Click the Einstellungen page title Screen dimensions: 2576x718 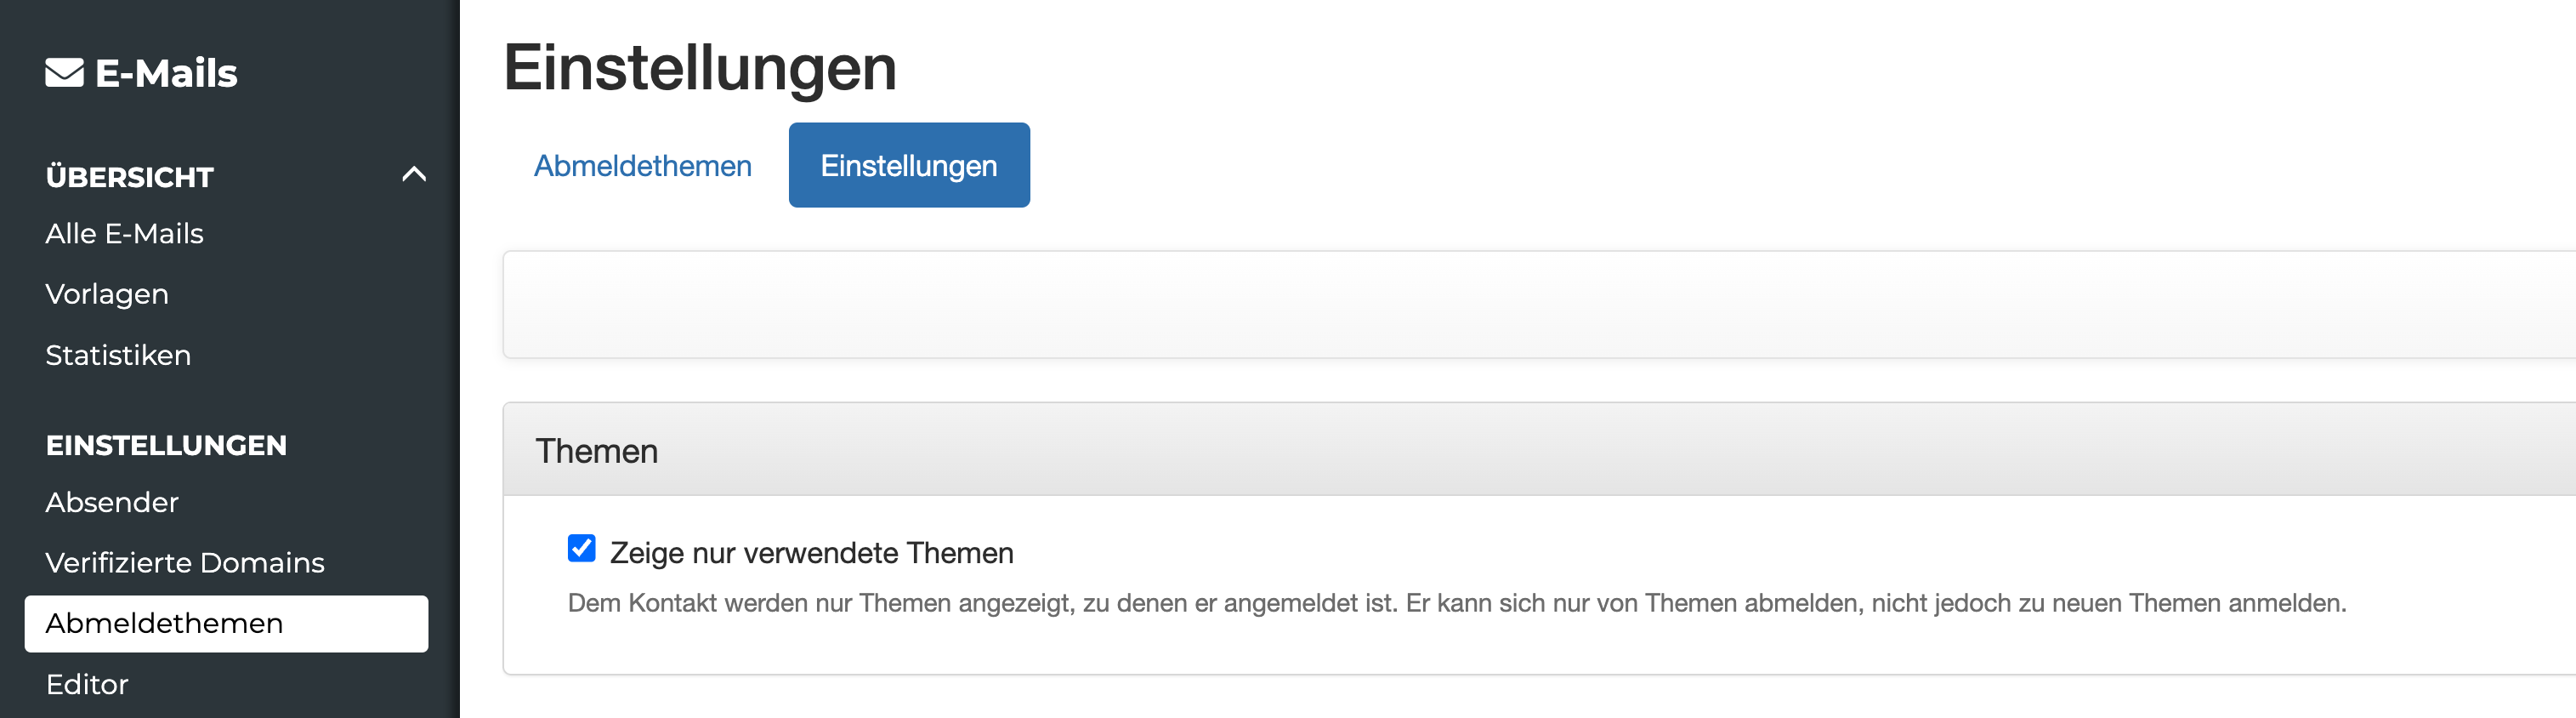point(700,66)
